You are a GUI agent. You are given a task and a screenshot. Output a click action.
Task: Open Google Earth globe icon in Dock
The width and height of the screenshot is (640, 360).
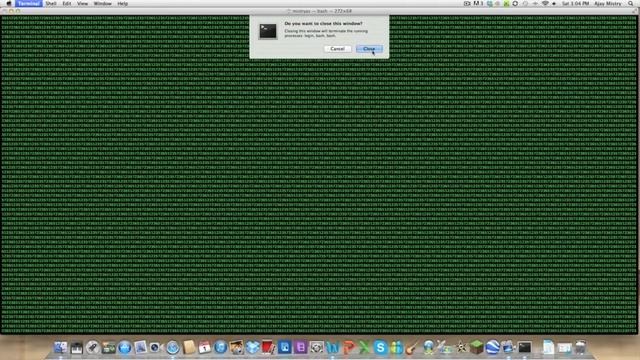[492, 347]
